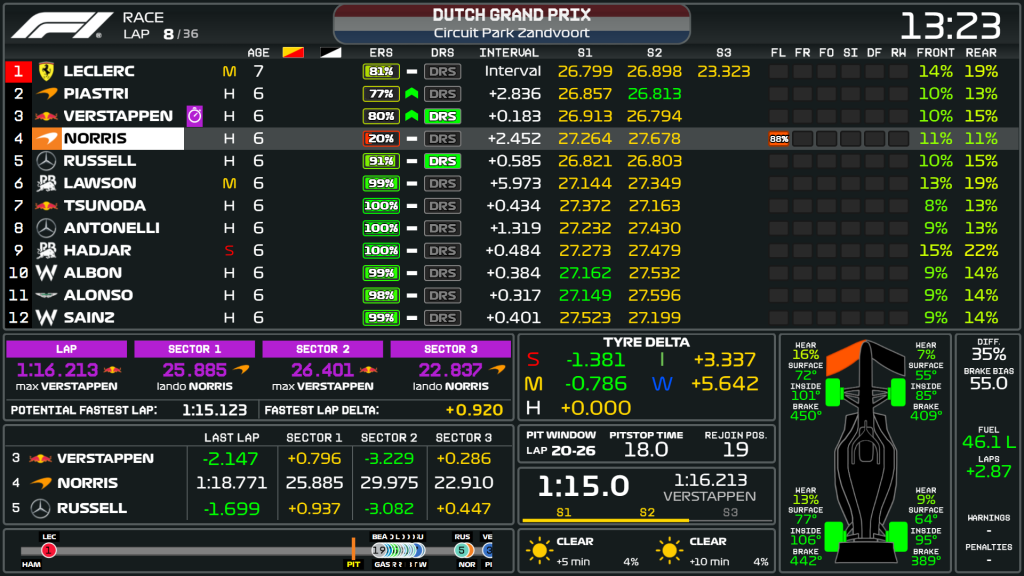Click the potential fastest lap time 1:15.123
The width and height of the screenshot is (1024, 576).
coord(214,410)
